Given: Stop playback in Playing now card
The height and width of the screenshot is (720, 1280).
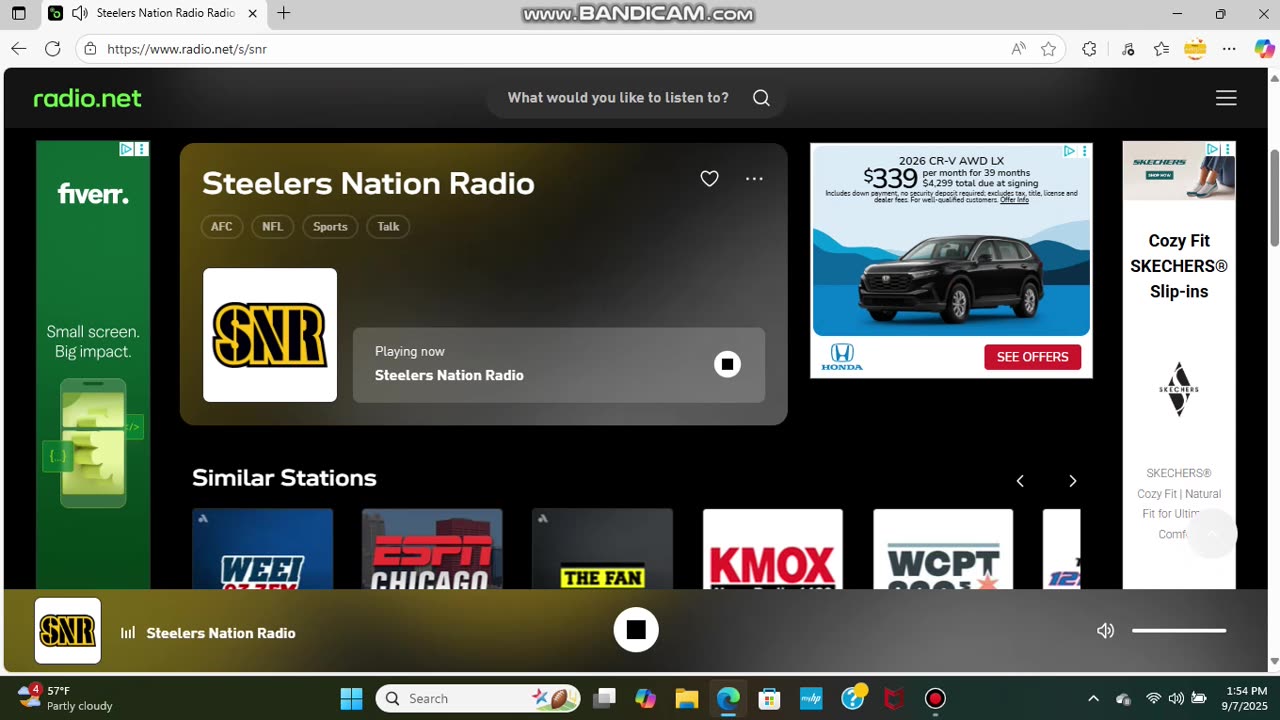Looking at the screenshot, I should point(727,365).
